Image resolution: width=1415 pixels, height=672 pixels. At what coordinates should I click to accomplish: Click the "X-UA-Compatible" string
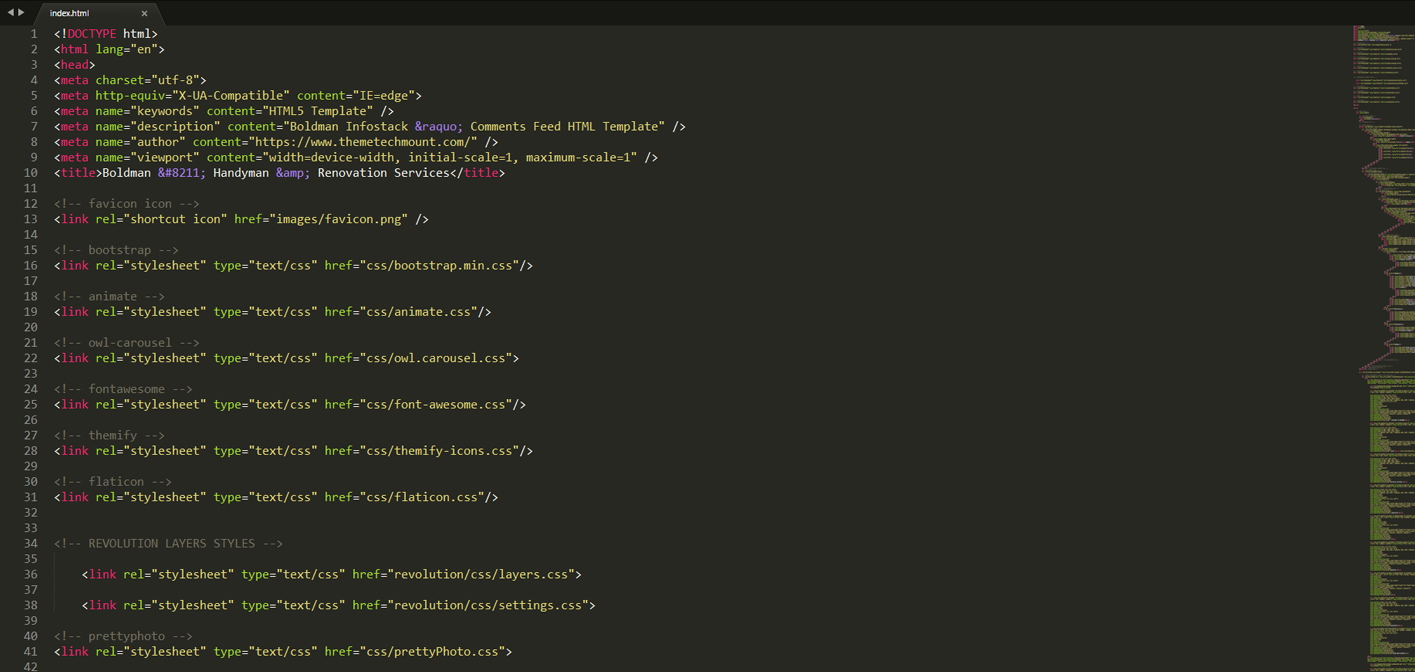tap(232, 96)
